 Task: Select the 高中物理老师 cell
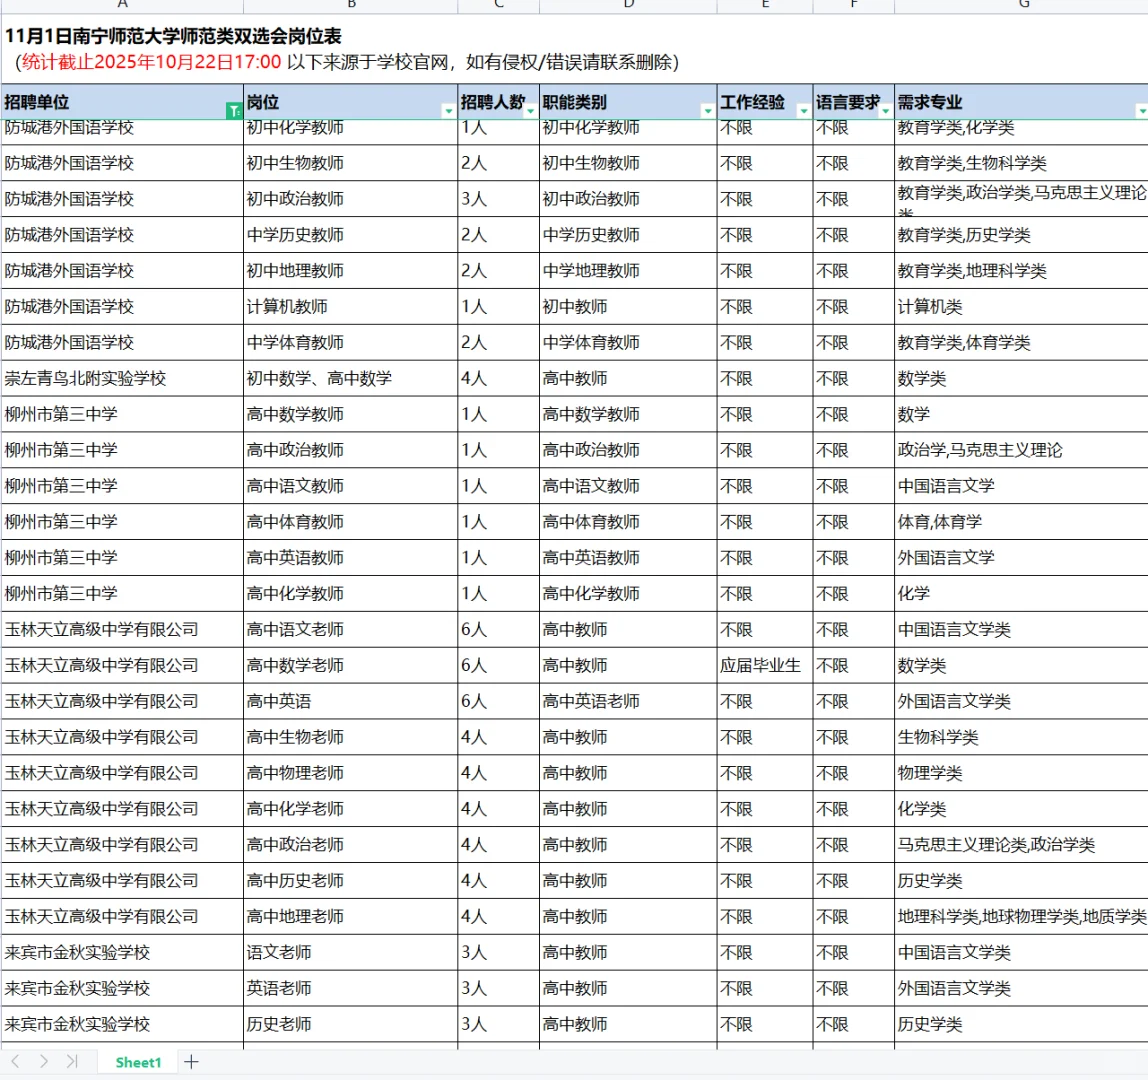tap(351, 773)
